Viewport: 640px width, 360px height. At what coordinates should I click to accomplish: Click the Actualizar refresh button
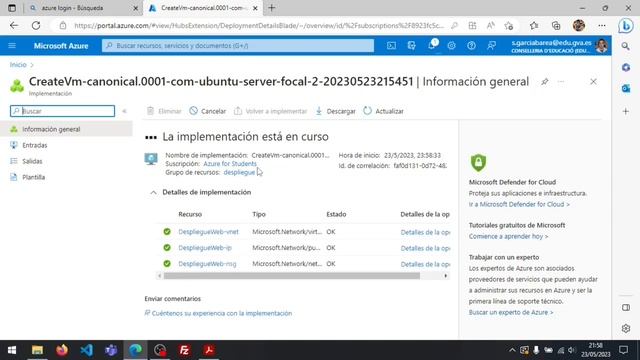click(384, 111)
